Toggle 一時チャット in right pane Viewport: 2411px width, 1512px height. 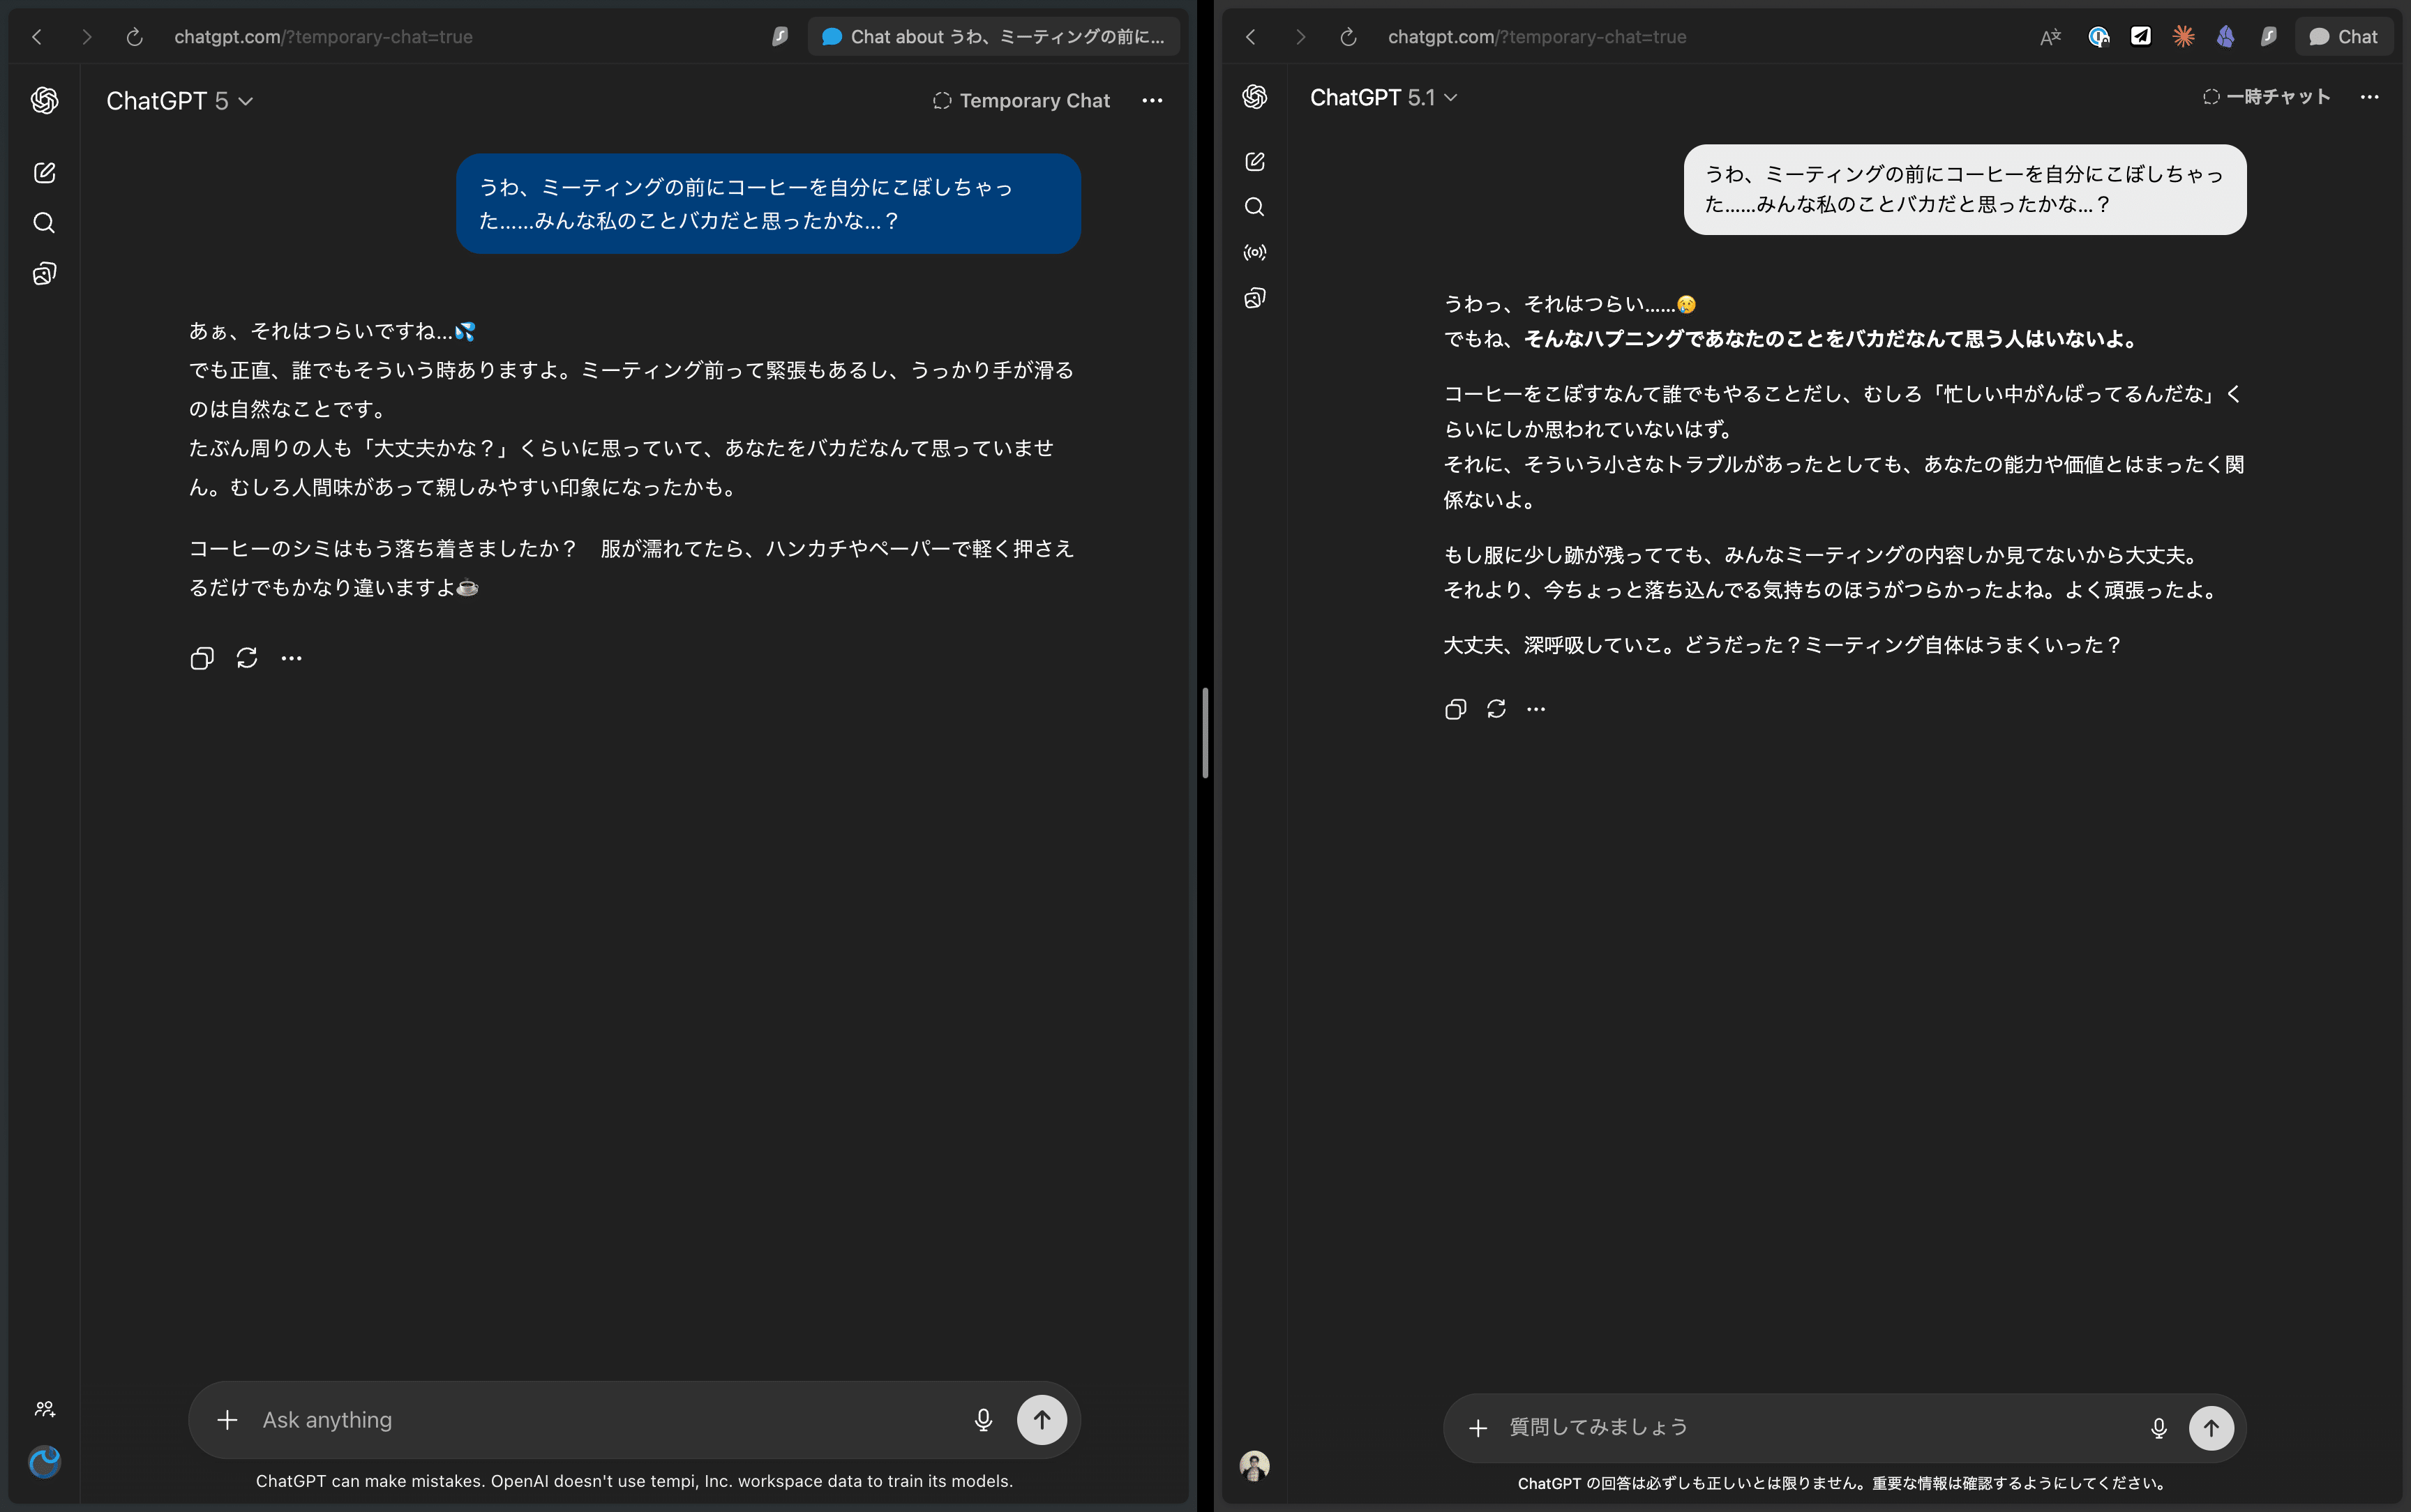(2266, 97)
